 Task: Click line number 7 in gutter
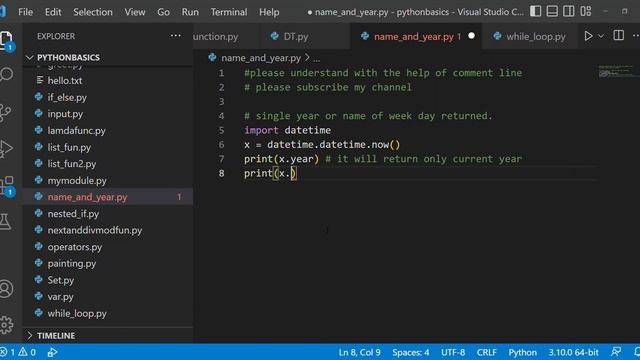pyautogui.click(x=221, y=159)
